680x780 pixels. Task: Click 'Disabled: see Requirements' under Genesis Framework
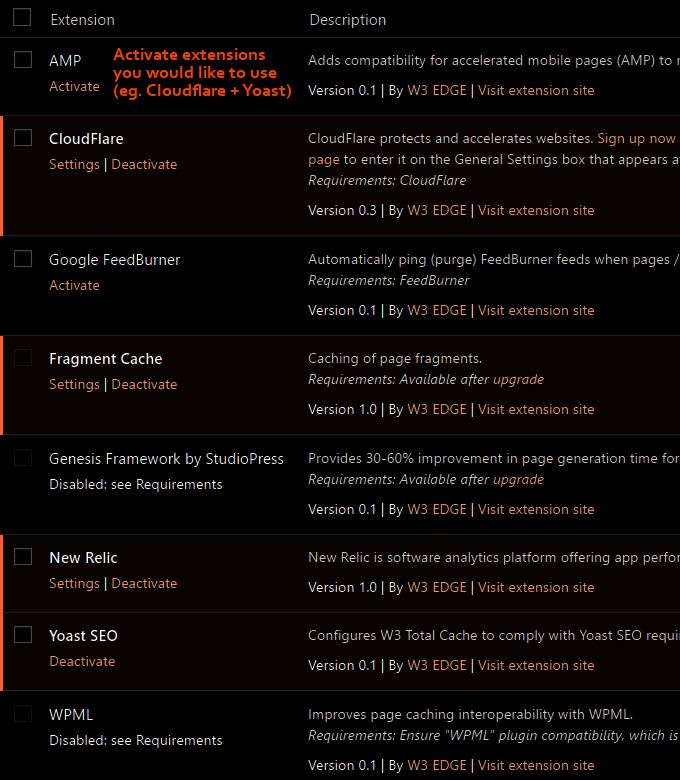(x=136, y=485)
